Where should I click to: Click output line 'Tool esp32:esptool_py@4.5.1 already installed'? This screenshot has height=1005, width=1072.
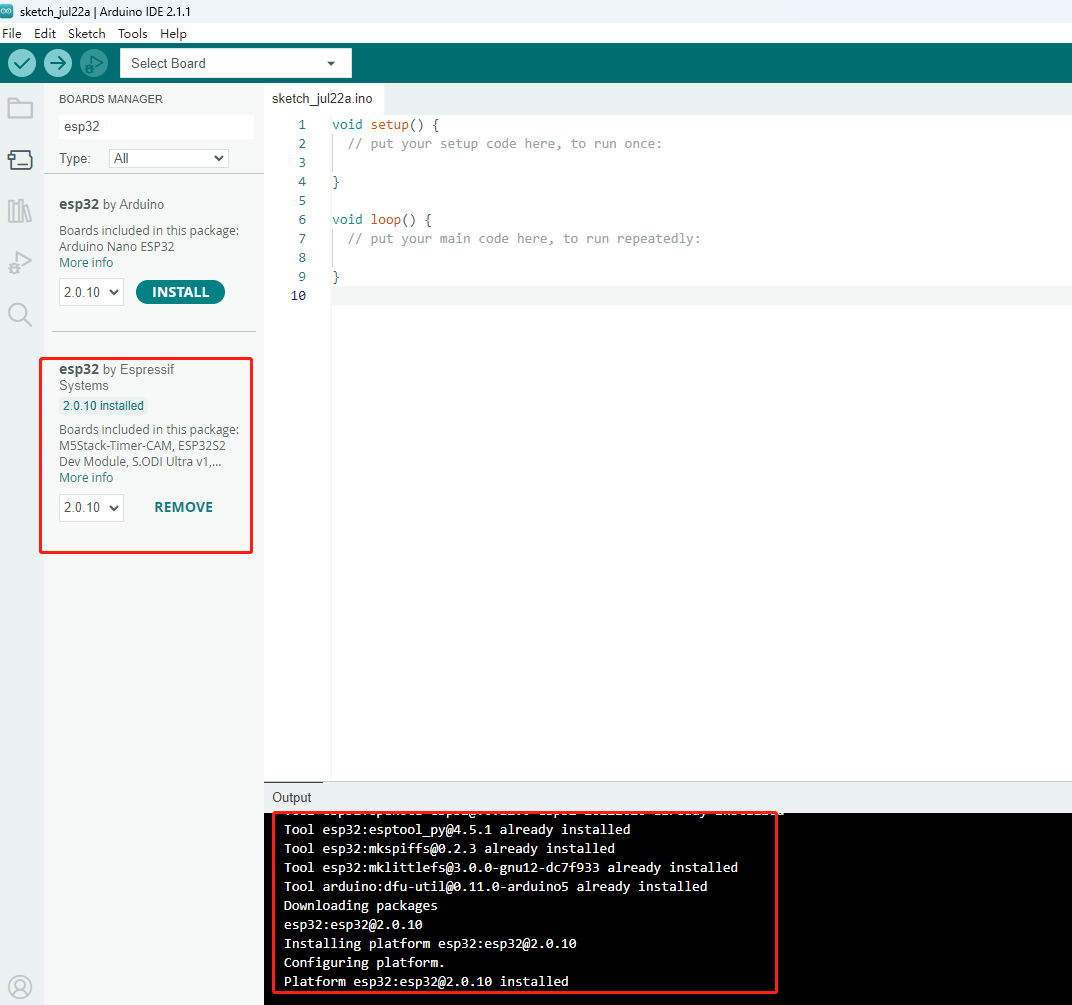(x=457, y=829)
